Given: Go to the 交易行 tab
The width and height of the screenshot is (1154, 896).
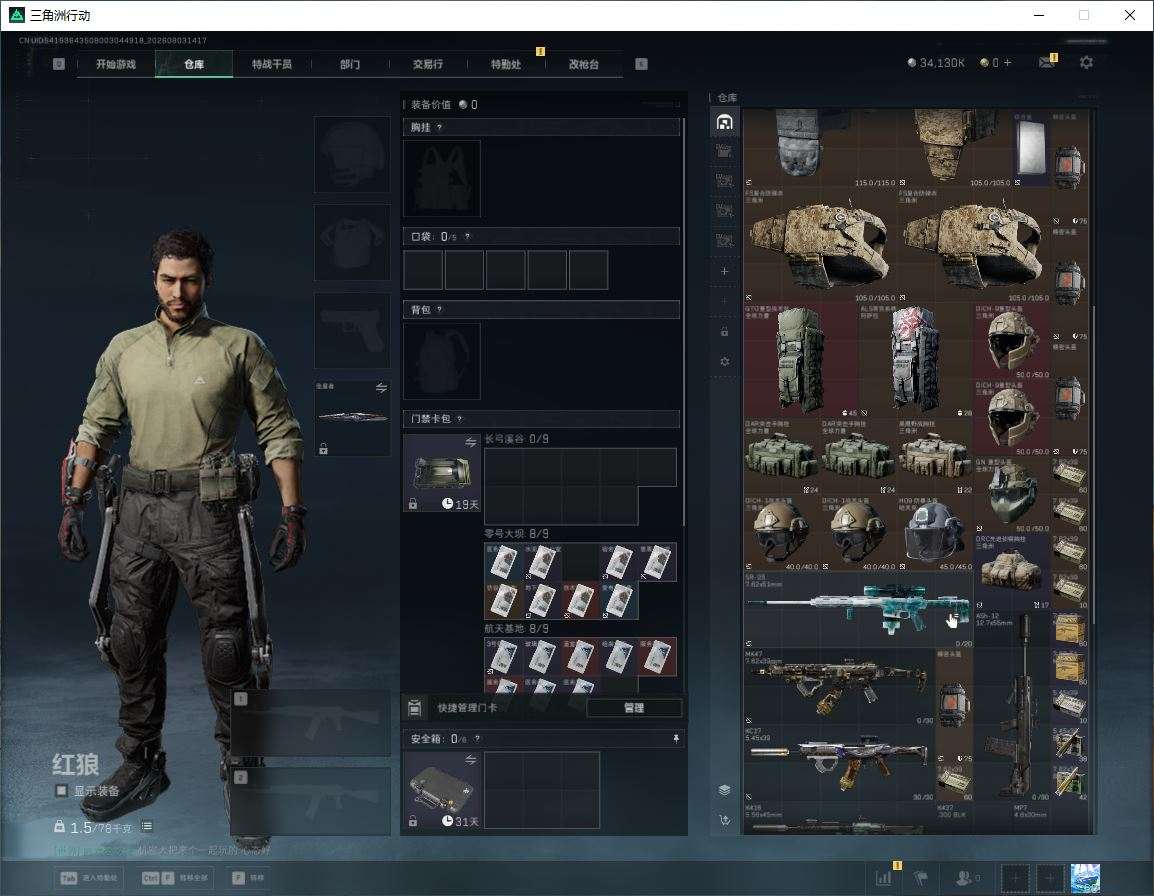Looking at the screenshot, I should [x=428, y=64].
